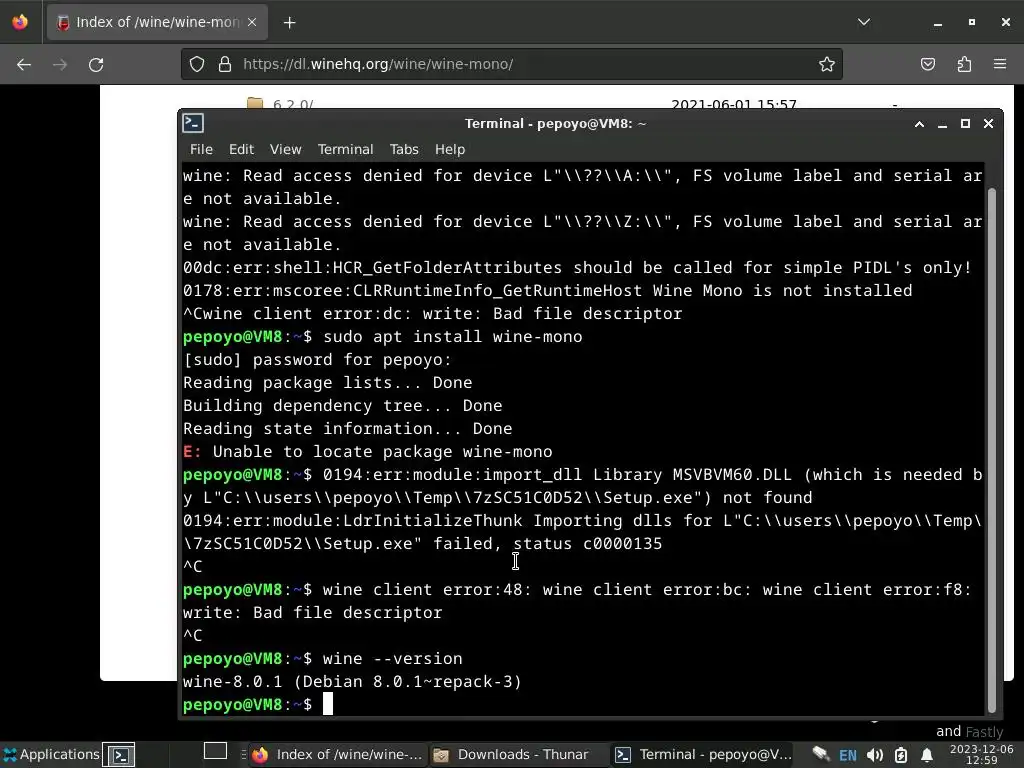Click the panel clock showing 2023-12-06
This screenshot has height=768, width=1024.
[x=982, y=755]
